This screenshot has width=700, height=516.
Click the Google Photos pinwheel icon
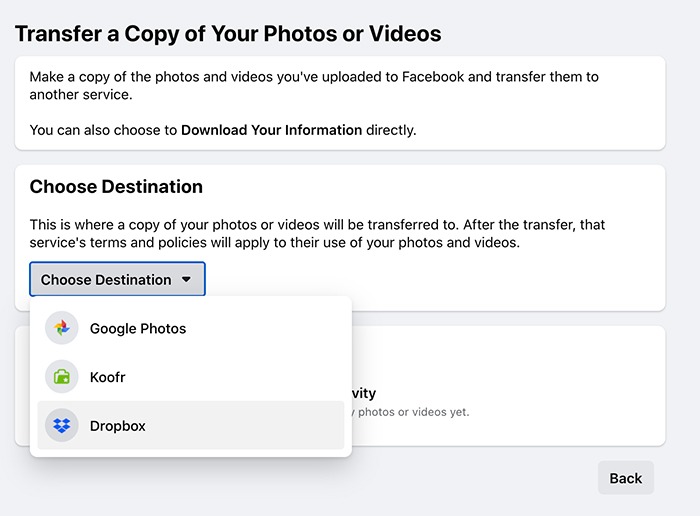(62, 328)
